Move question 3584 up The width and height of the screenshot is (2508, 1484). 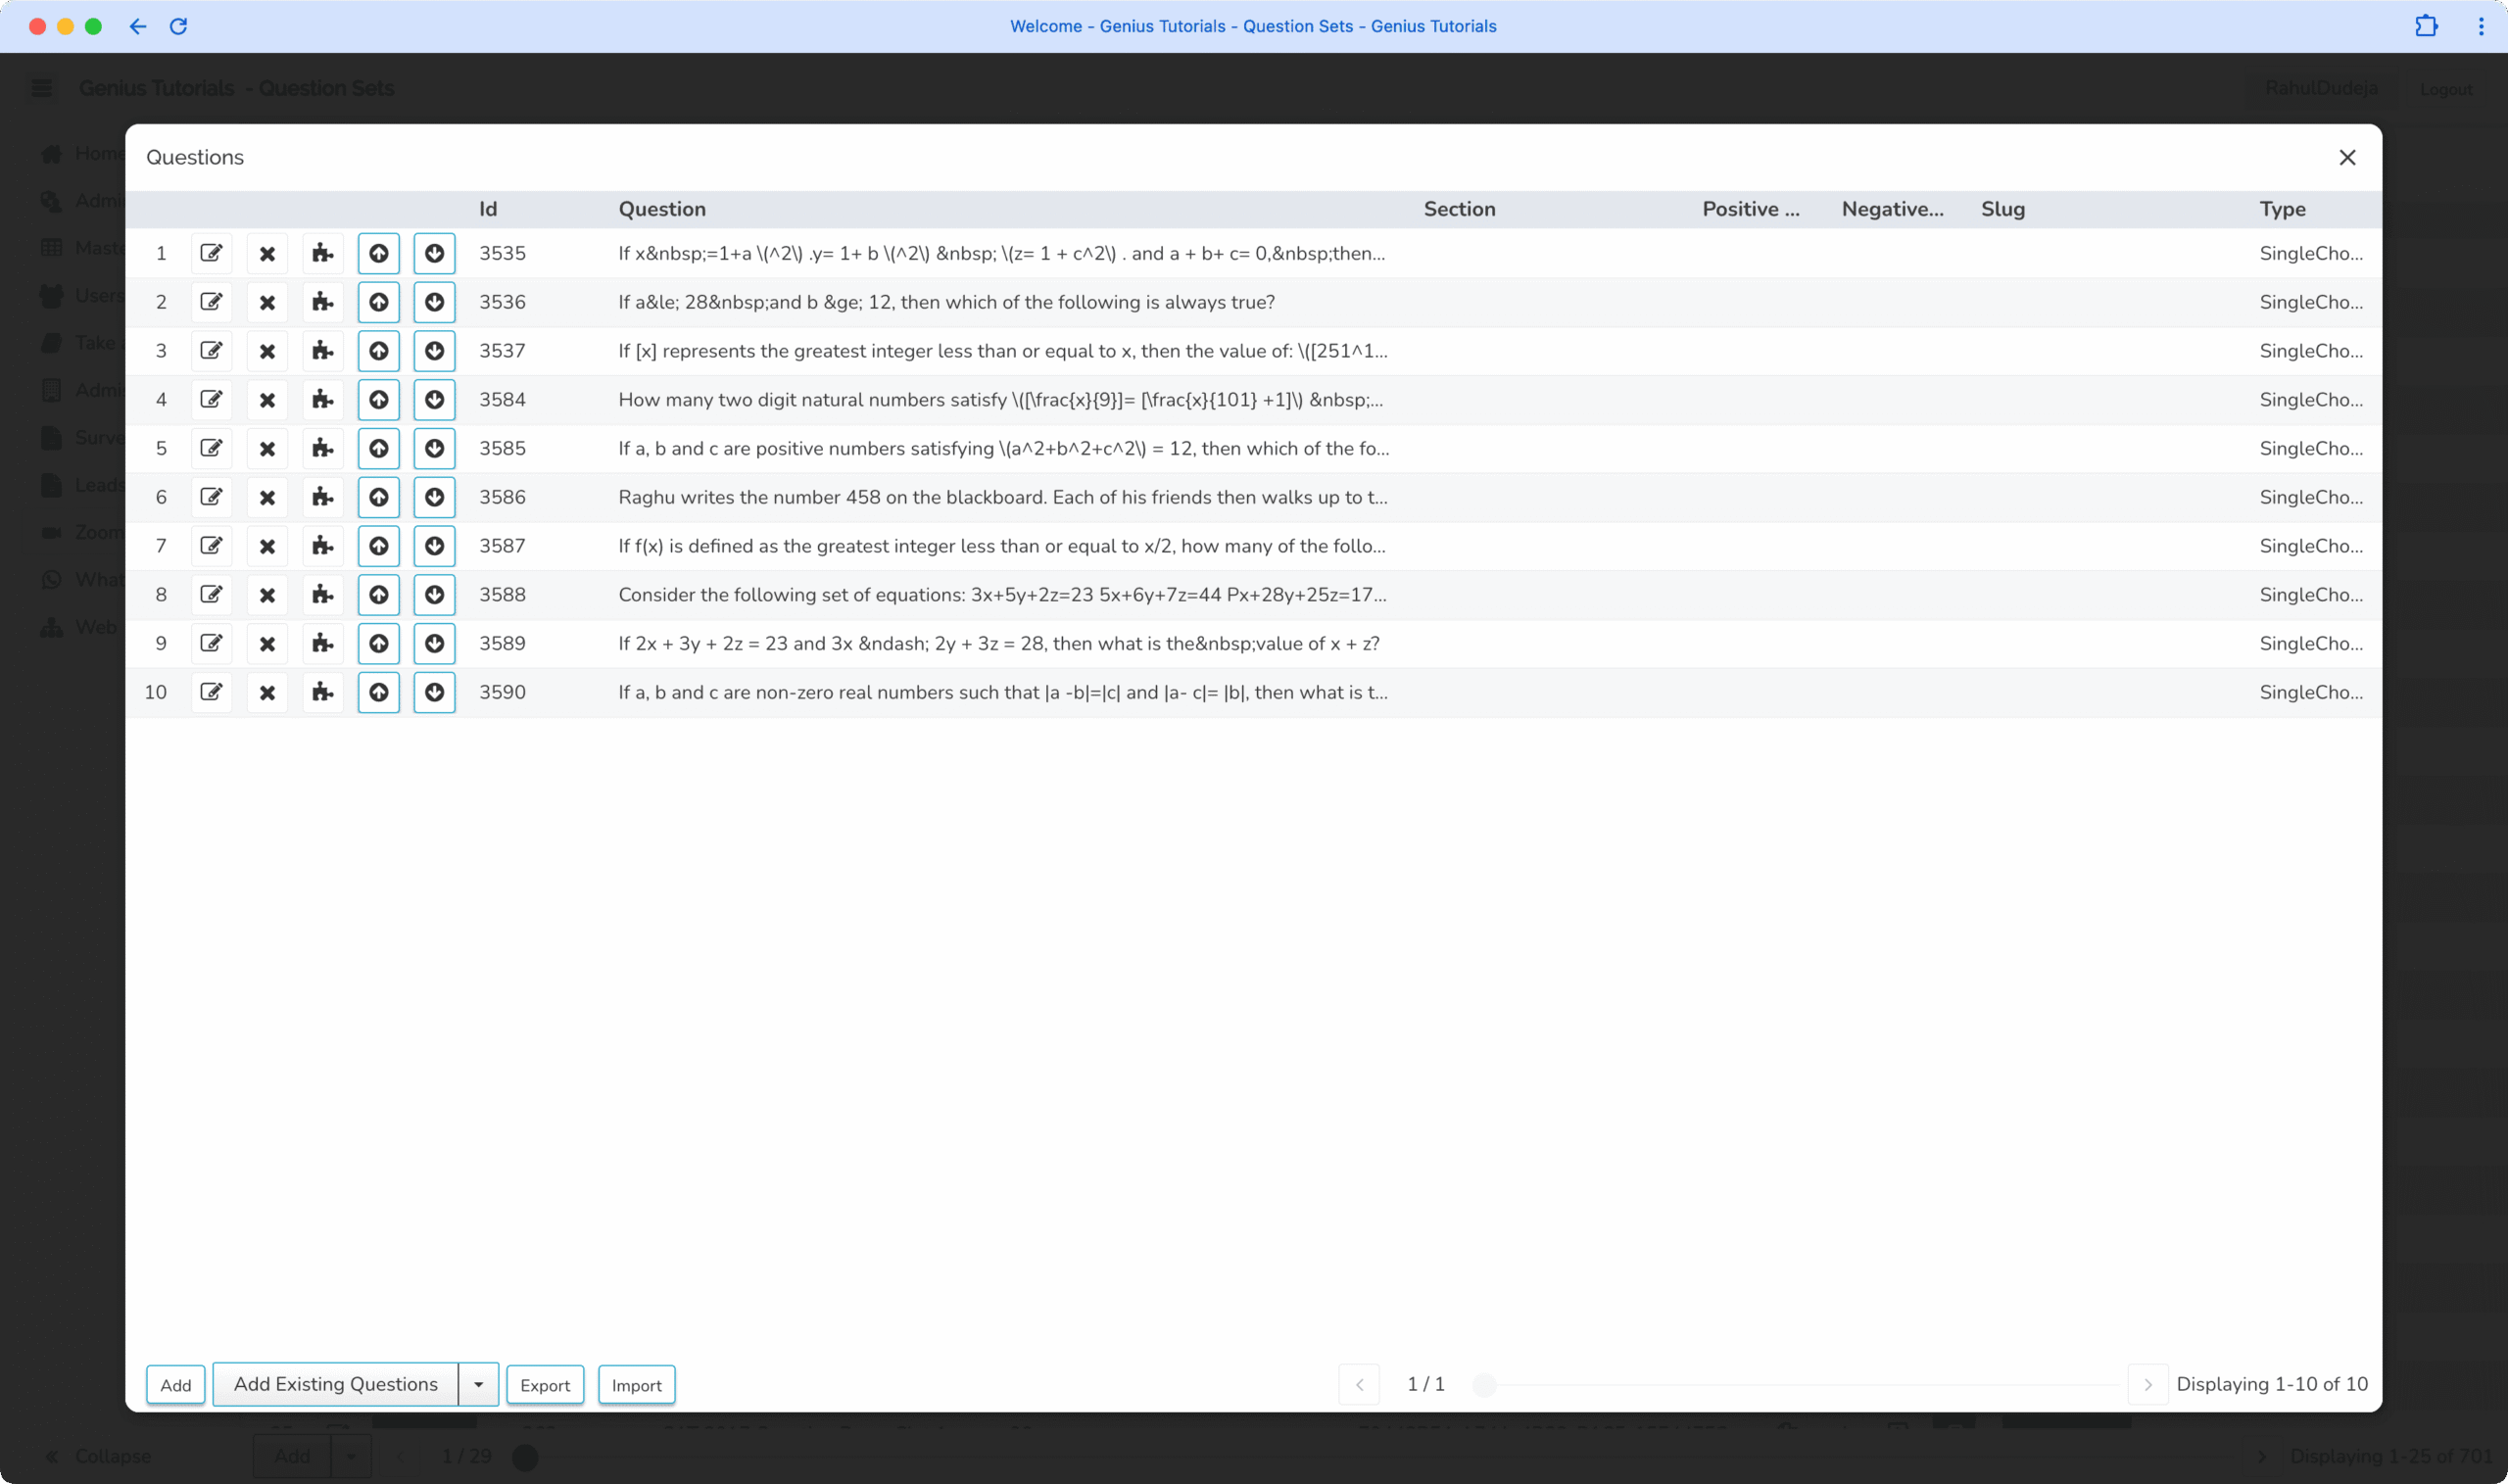[x=379, y=400]
